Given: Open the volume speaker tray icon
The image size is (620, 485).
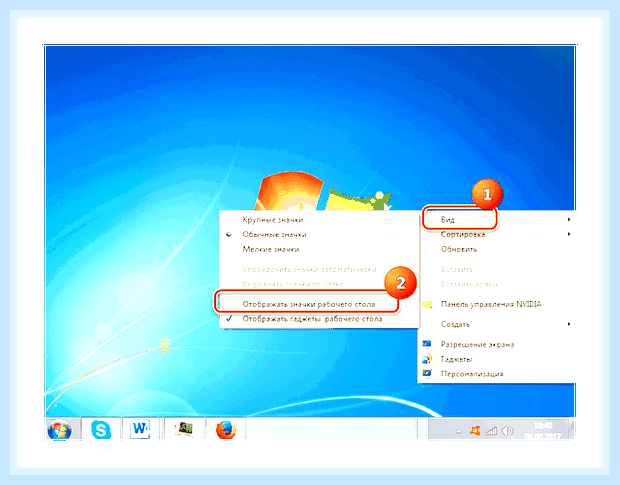Looking at the screenshot, I should [507, 430].
